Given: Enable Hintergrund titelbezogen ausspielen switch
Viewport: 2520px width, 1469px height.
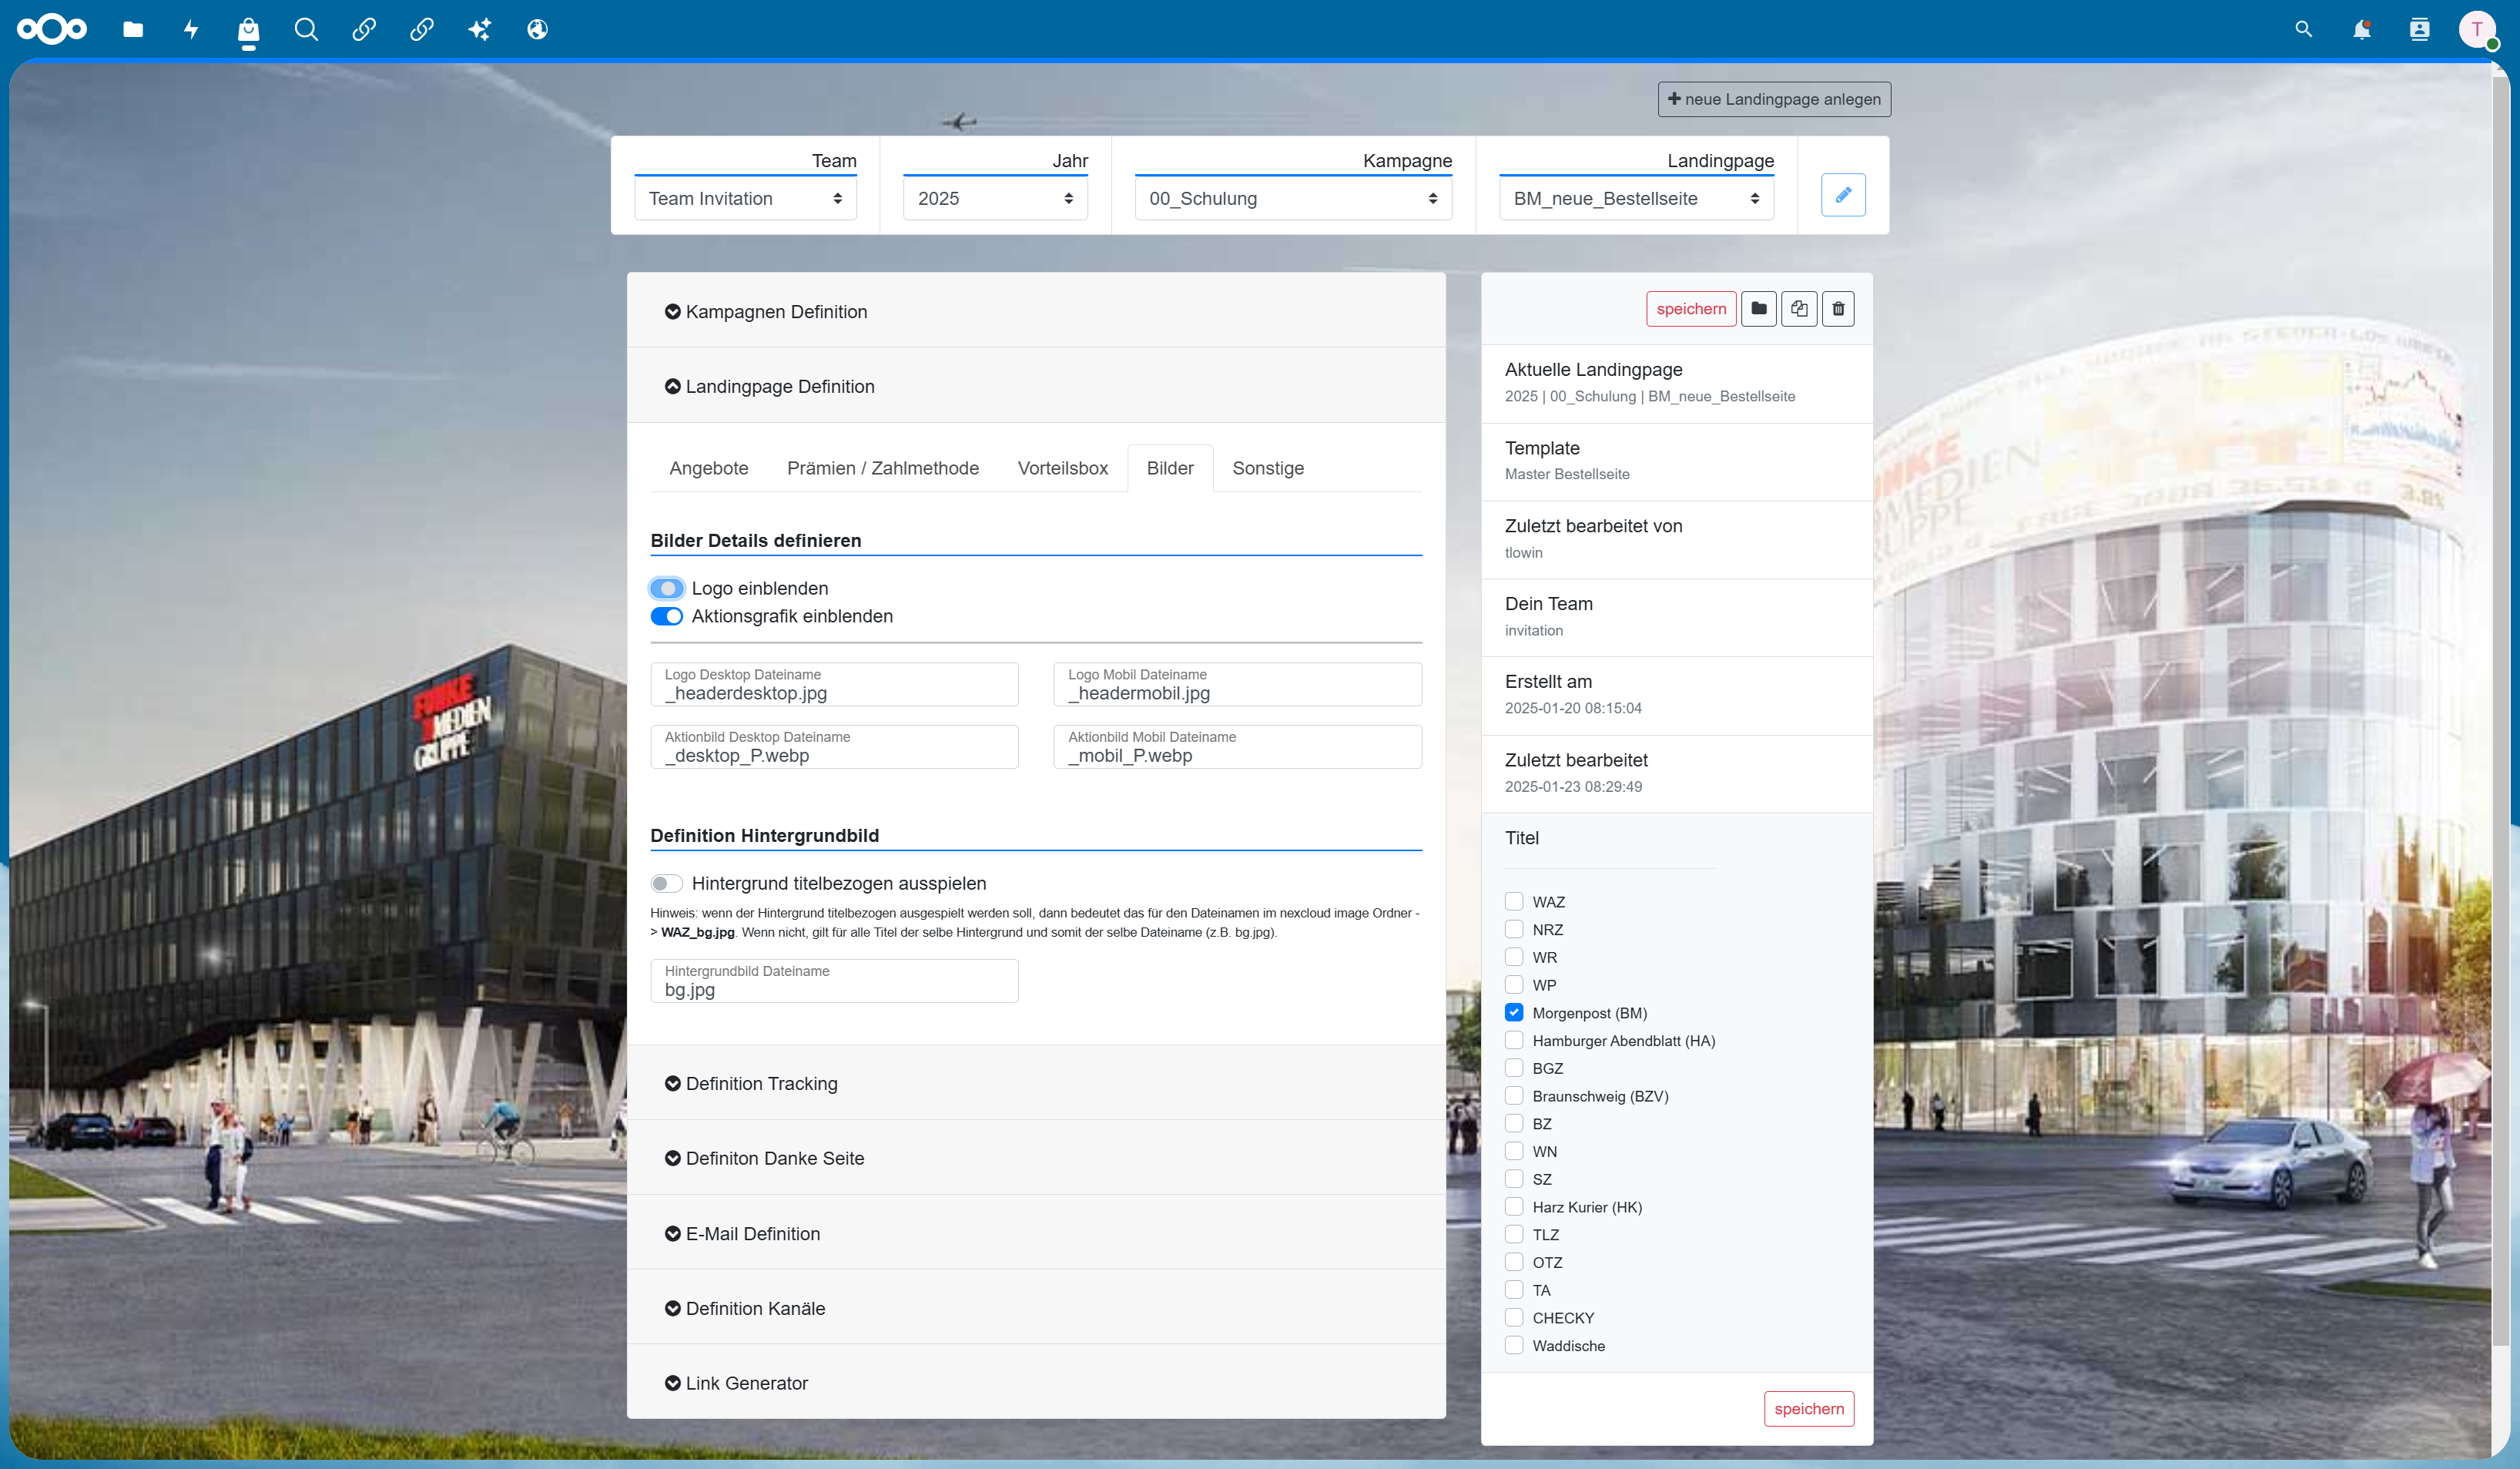Looking at the screenshot, I should click(667, 883).
